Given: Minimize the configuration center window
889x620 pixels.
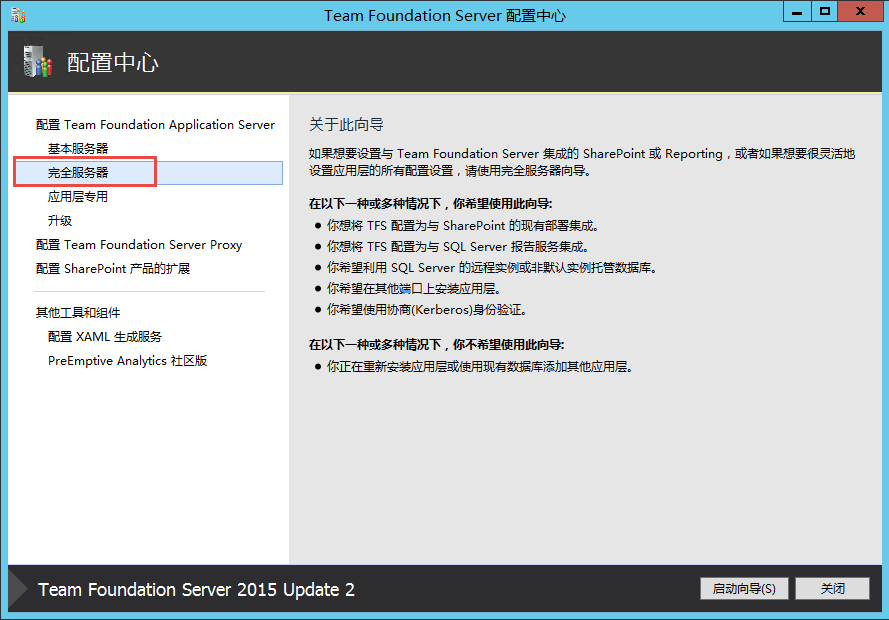Looking at the screenshot, I should 797,11.
